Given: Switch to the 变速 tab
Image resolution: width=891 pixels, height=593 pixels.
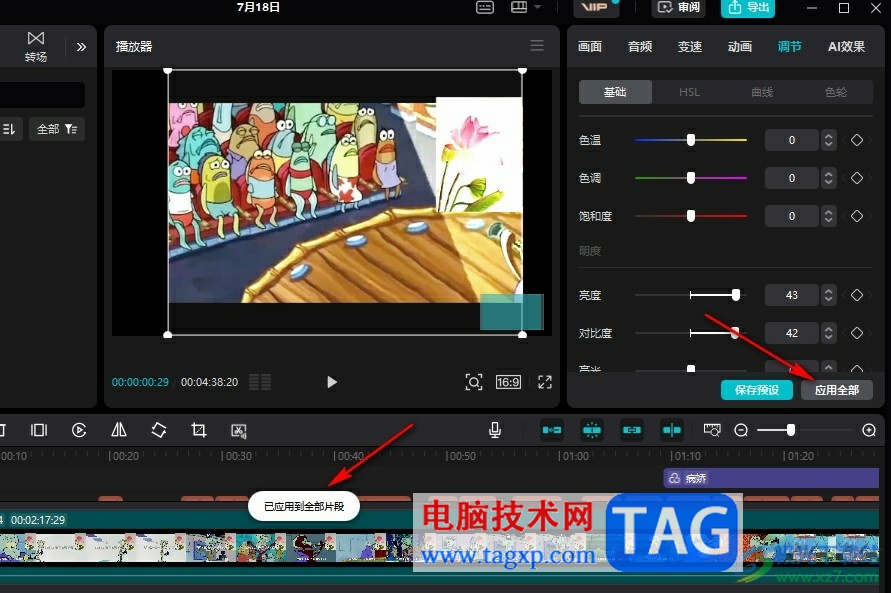Looking at the screenshot, I should (690, 47).
